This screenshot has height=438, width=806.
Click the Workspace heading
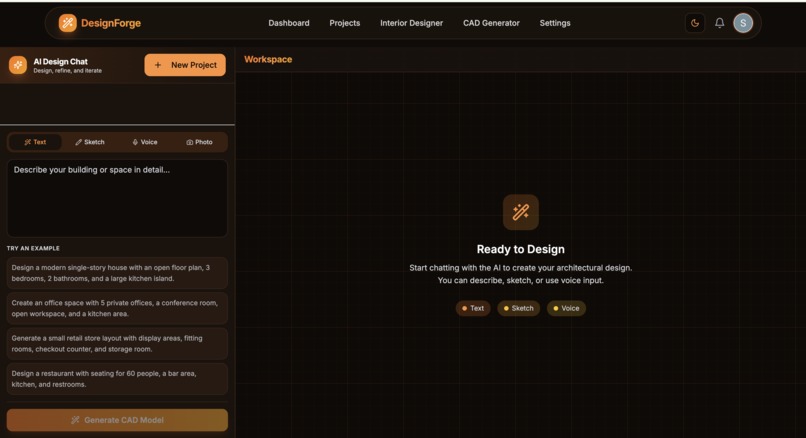(x=268, y=60)
